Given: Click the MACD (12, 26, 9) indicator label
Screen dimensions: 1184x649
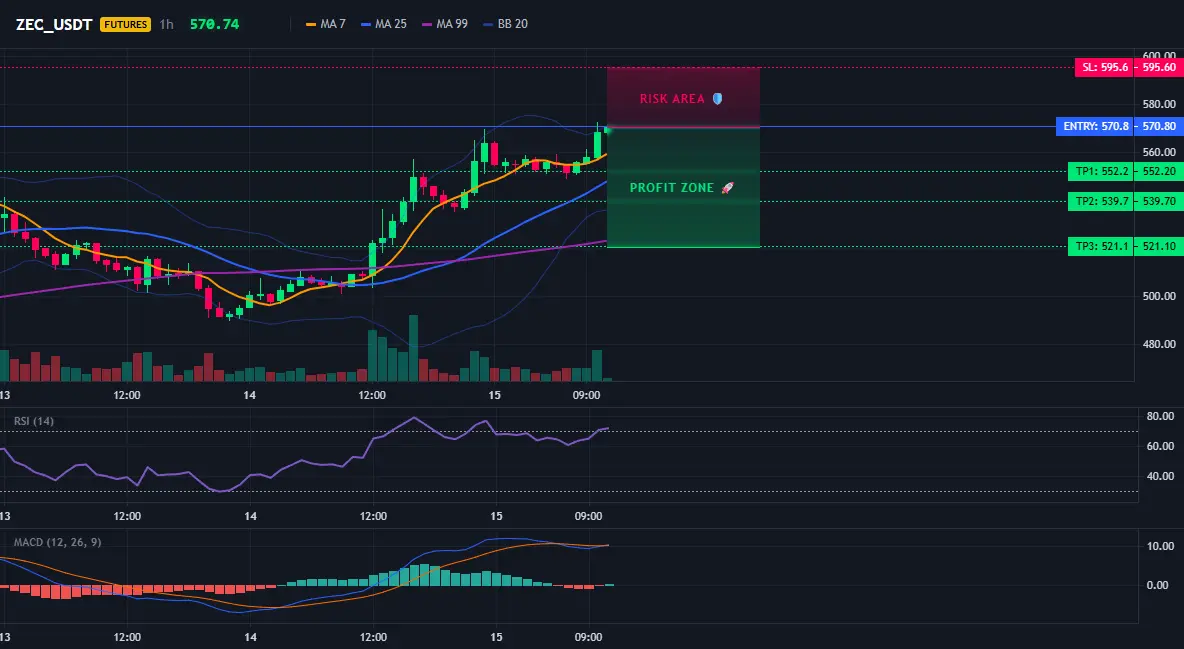Looking at the screenshot, I should pyautogui.click(x=57, y=542).
